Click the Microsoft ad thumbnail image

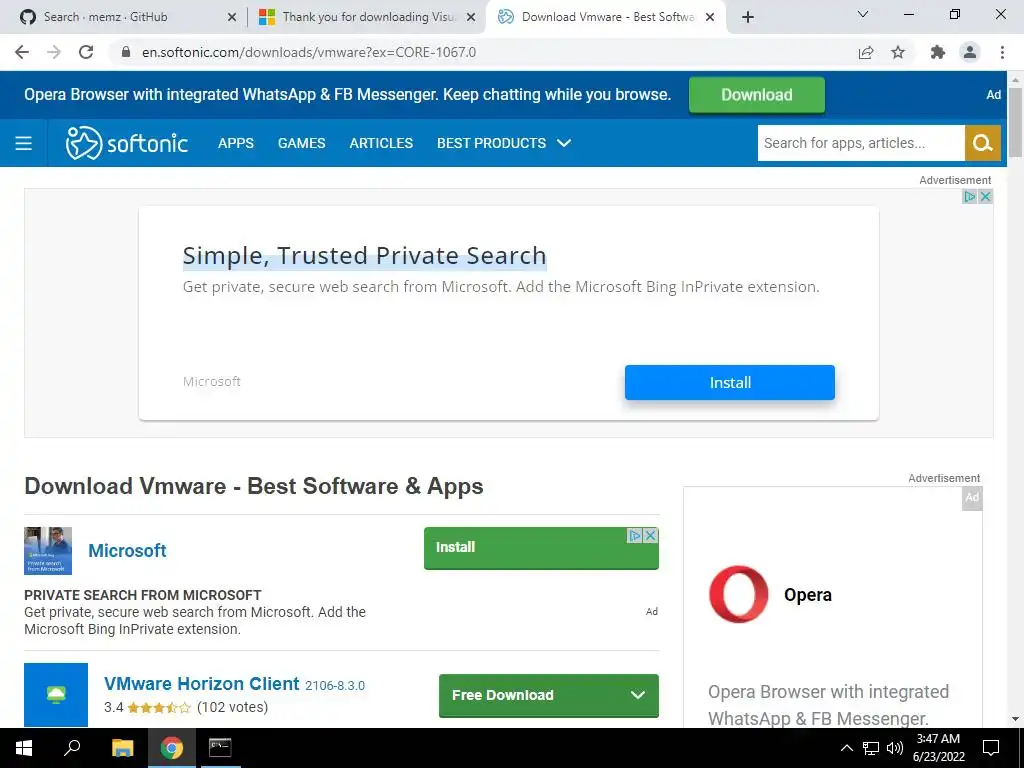tap(48, 551)
